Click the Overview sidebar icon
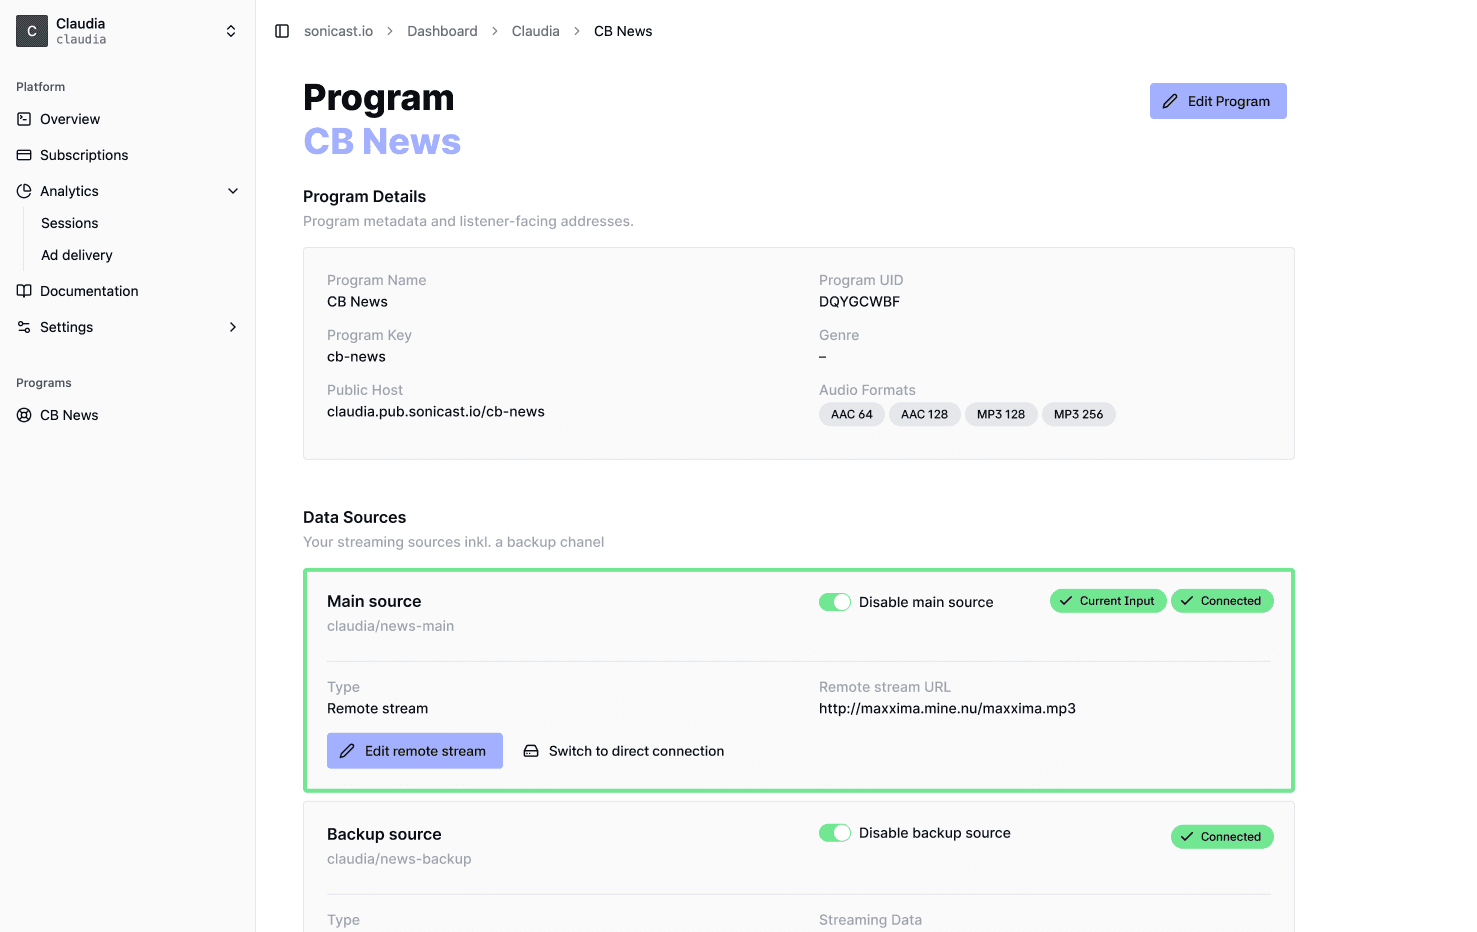The height and width of the screenshot is (932, 1477). point(24,119)
